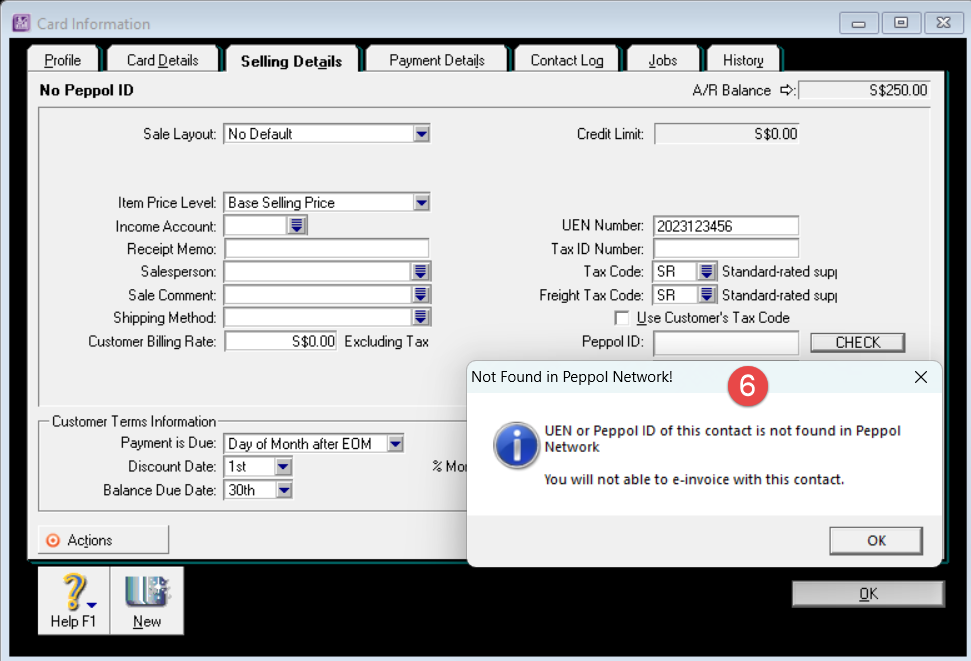Switch to the Payment Details tab

[437, 60]
